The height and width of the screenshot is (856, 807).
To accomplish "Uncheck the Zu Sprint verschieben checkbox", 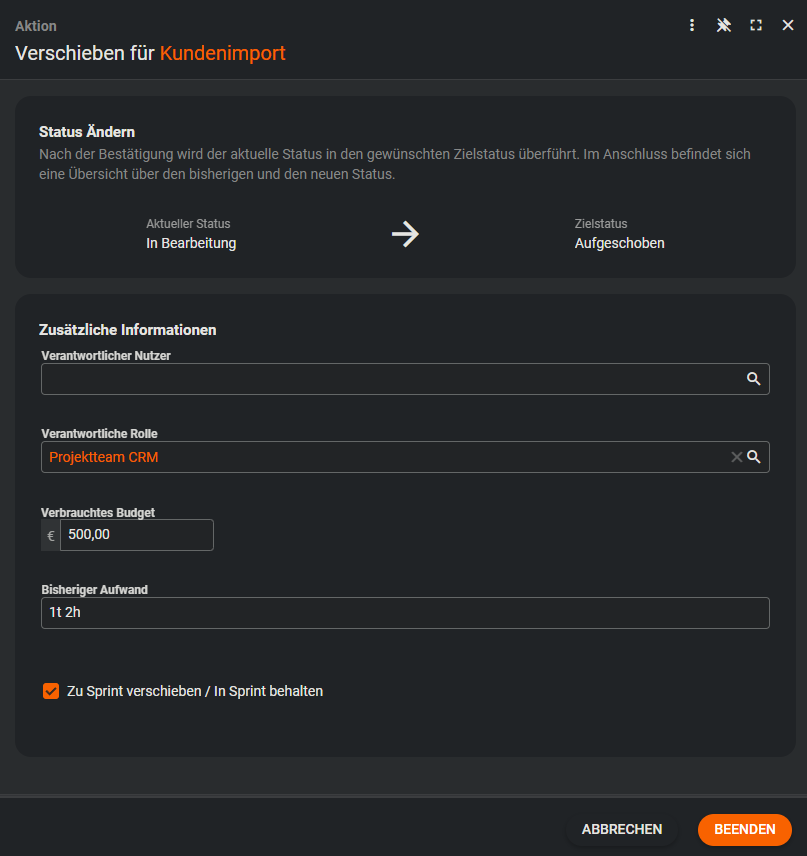I will point(51,691).
